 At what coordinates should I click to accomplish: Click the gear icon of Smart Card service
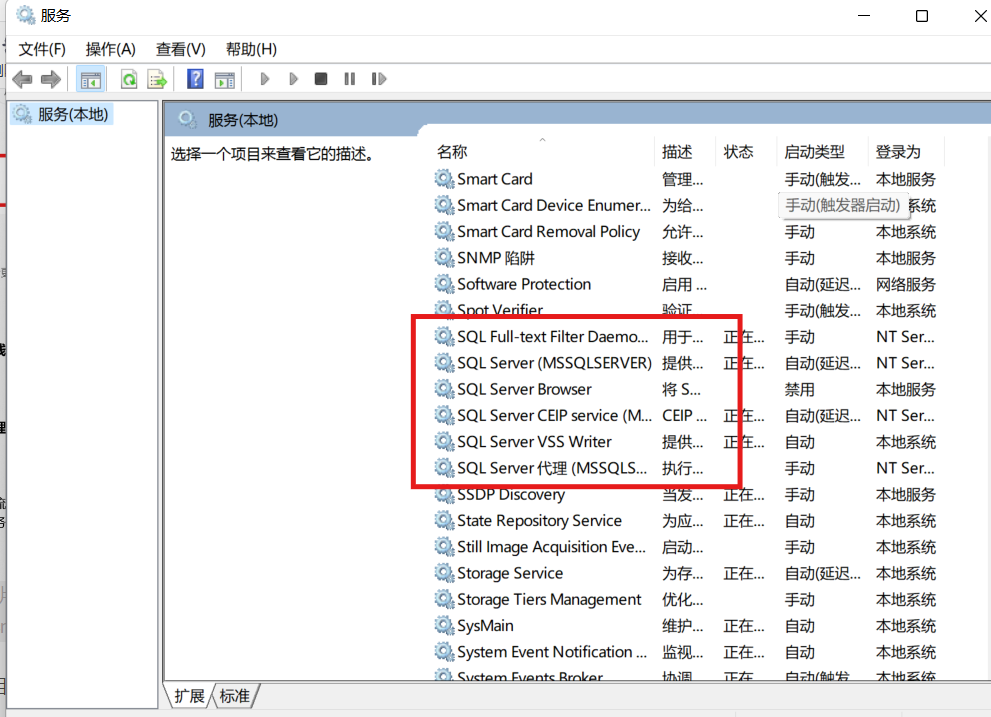[444, 179]
